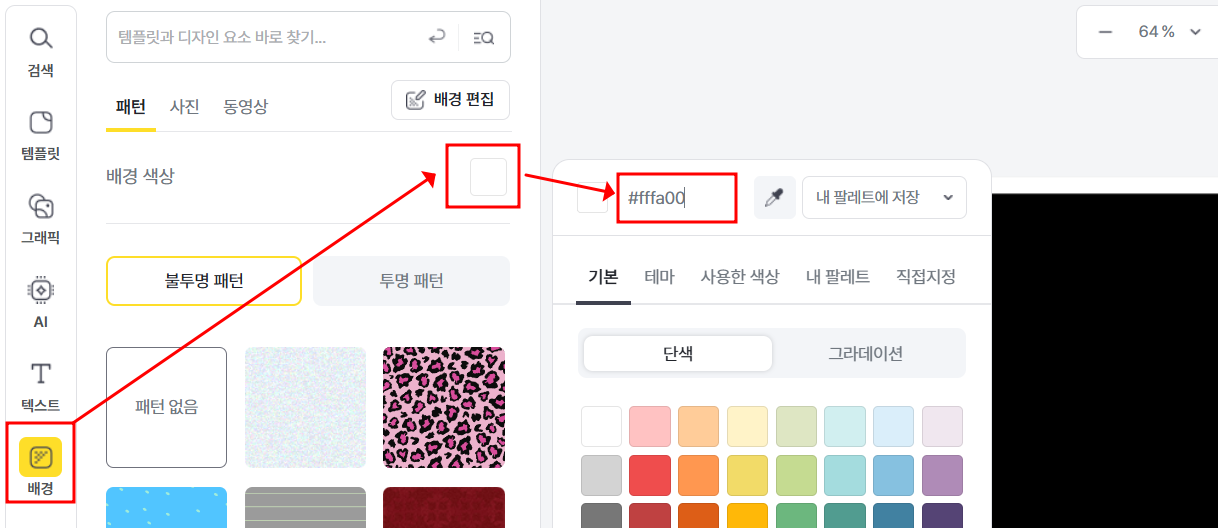Select the gray striped pattern thumbnail

click(x=305, y=507)
